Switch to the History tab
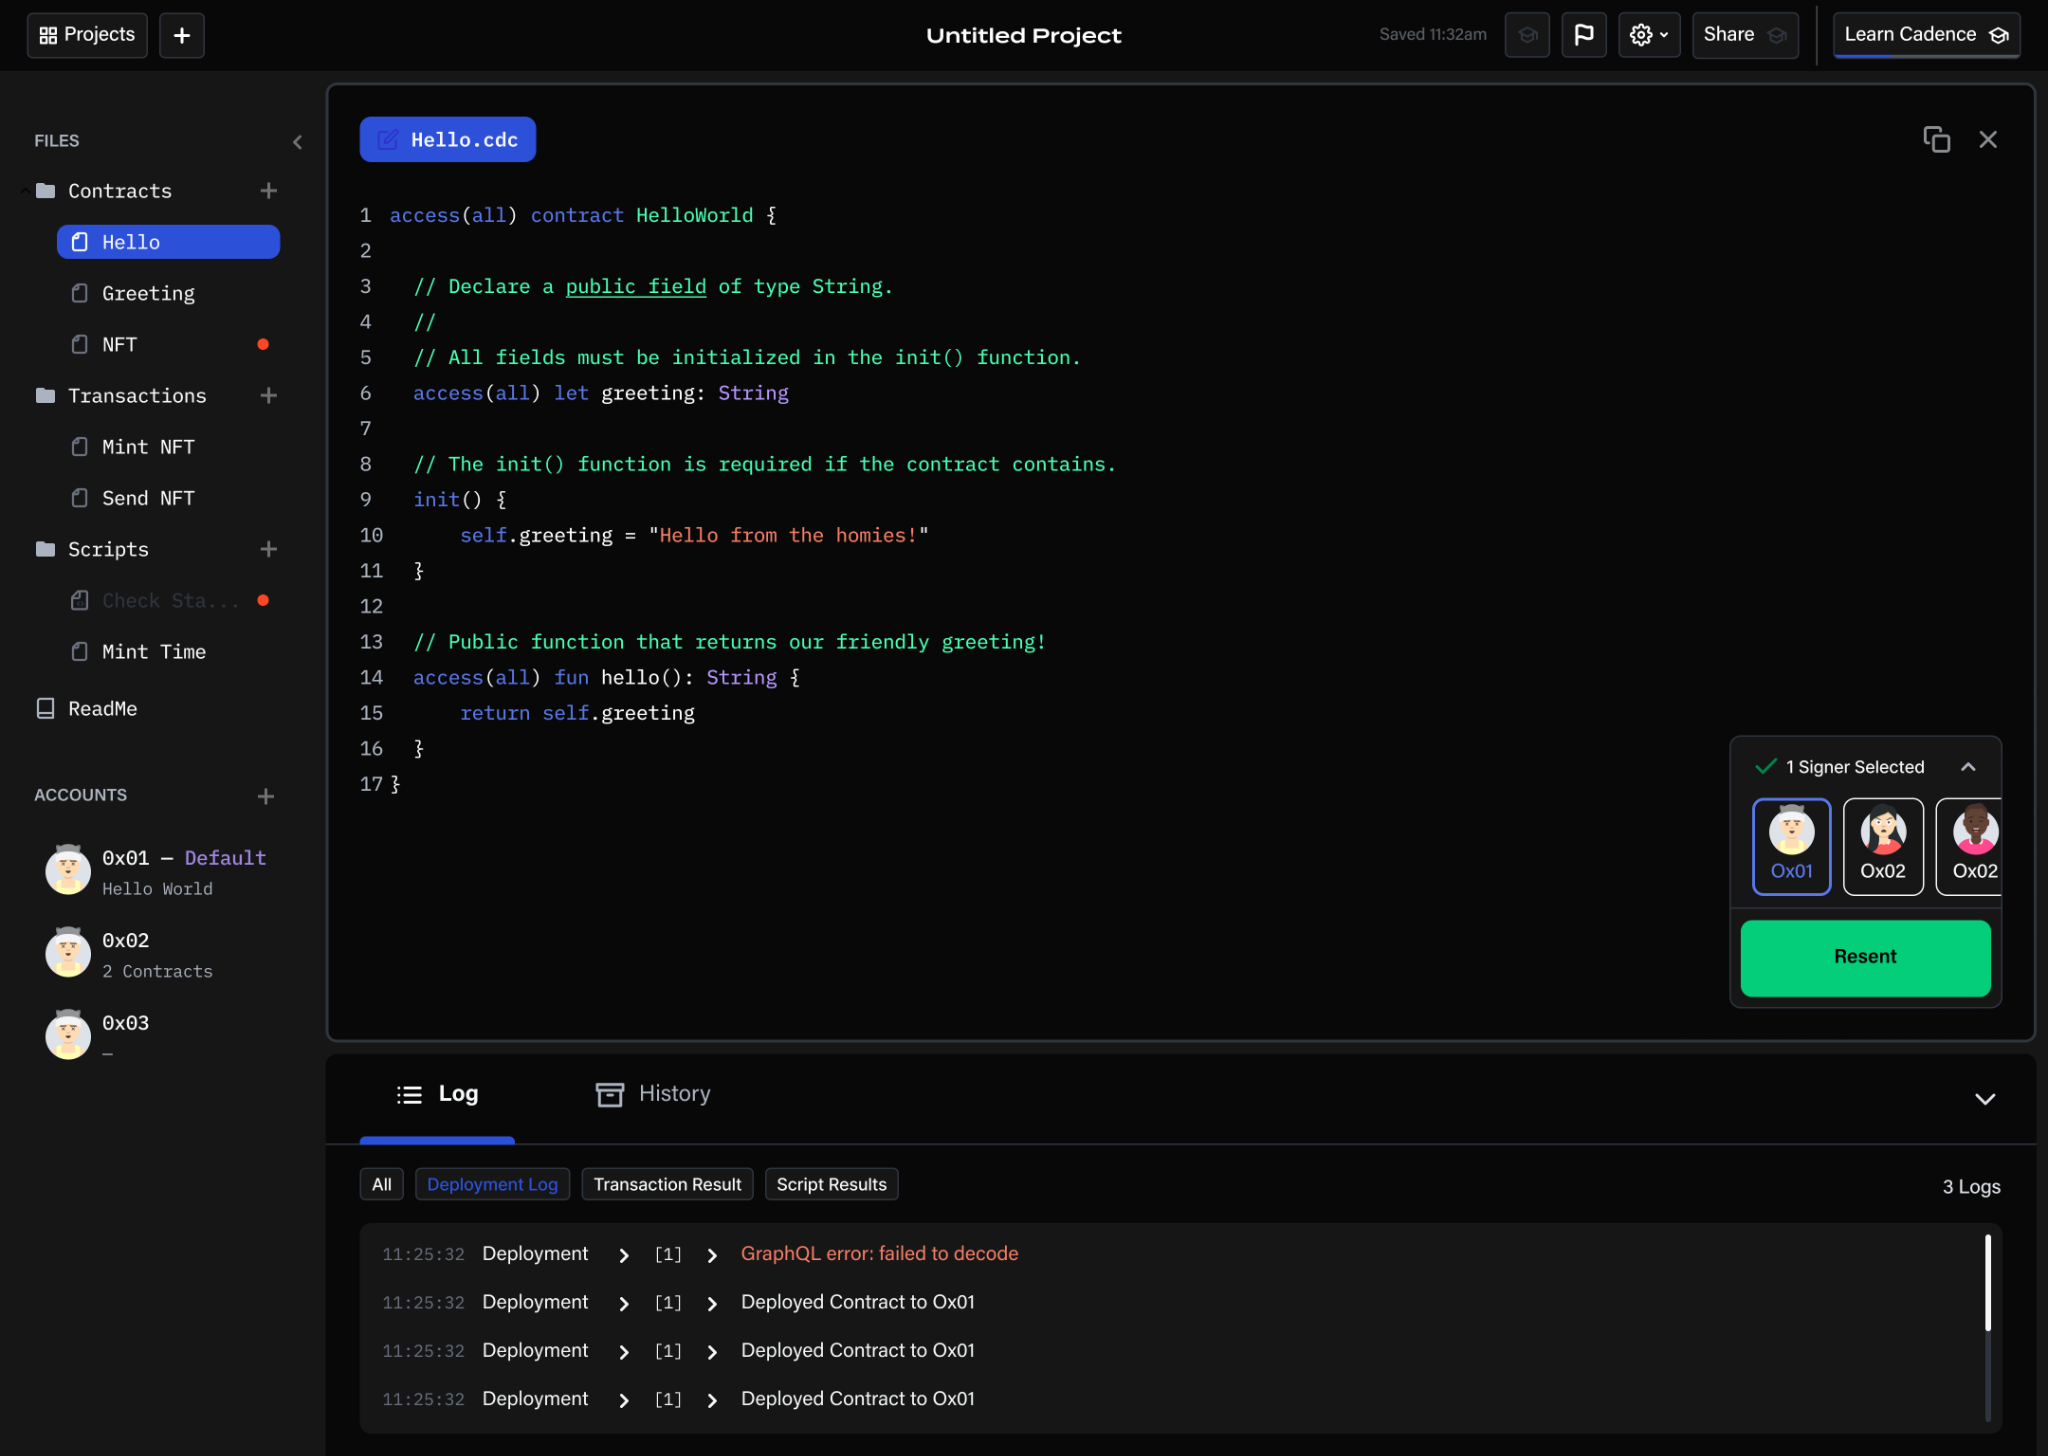Screen dimensions: 2048x1456 click(x=653, y=1094)
